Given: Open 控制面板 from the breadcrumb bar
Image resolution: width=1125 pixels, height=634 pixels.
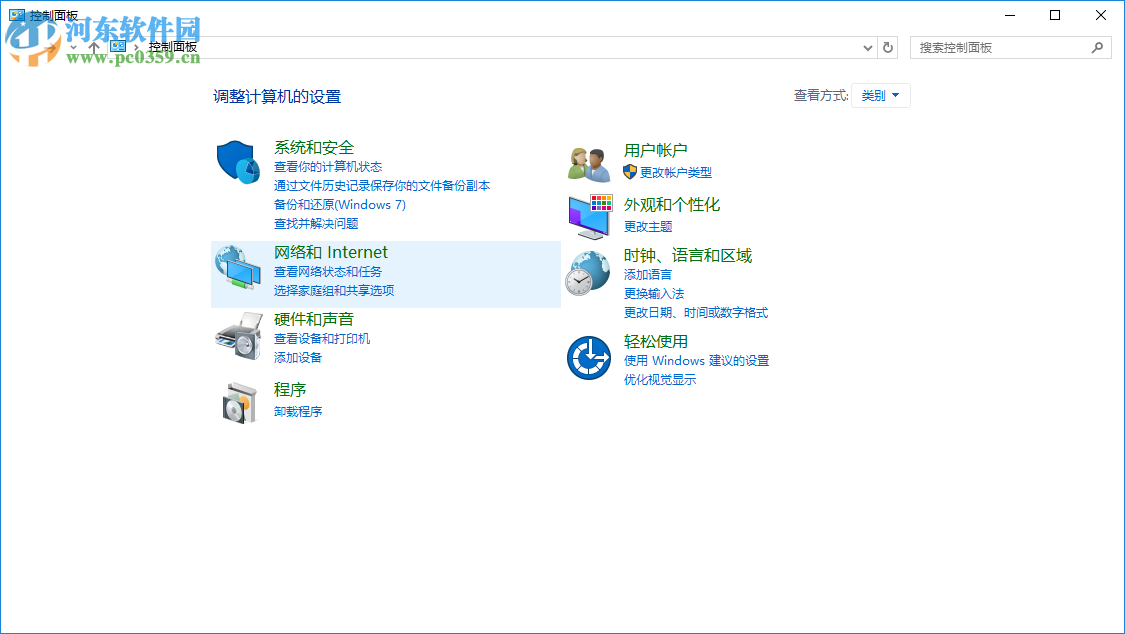Looking at the screenshot, I should pyautogui.click(x=173, y=47).
